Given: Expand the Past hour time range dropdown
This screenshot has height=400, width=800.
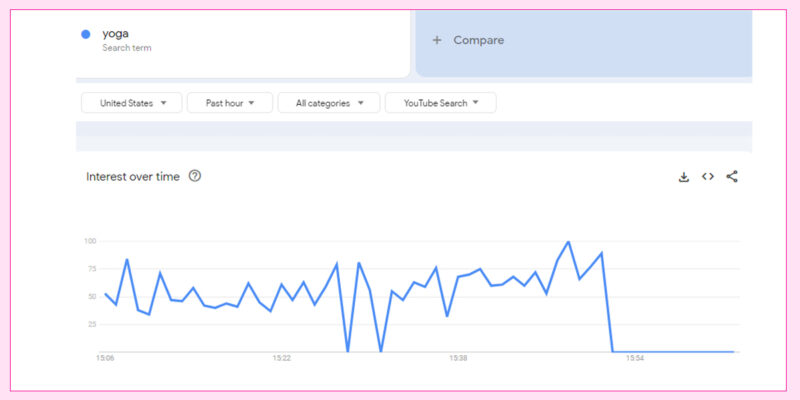Looking at the screenshot, I should tap(230, 103).
